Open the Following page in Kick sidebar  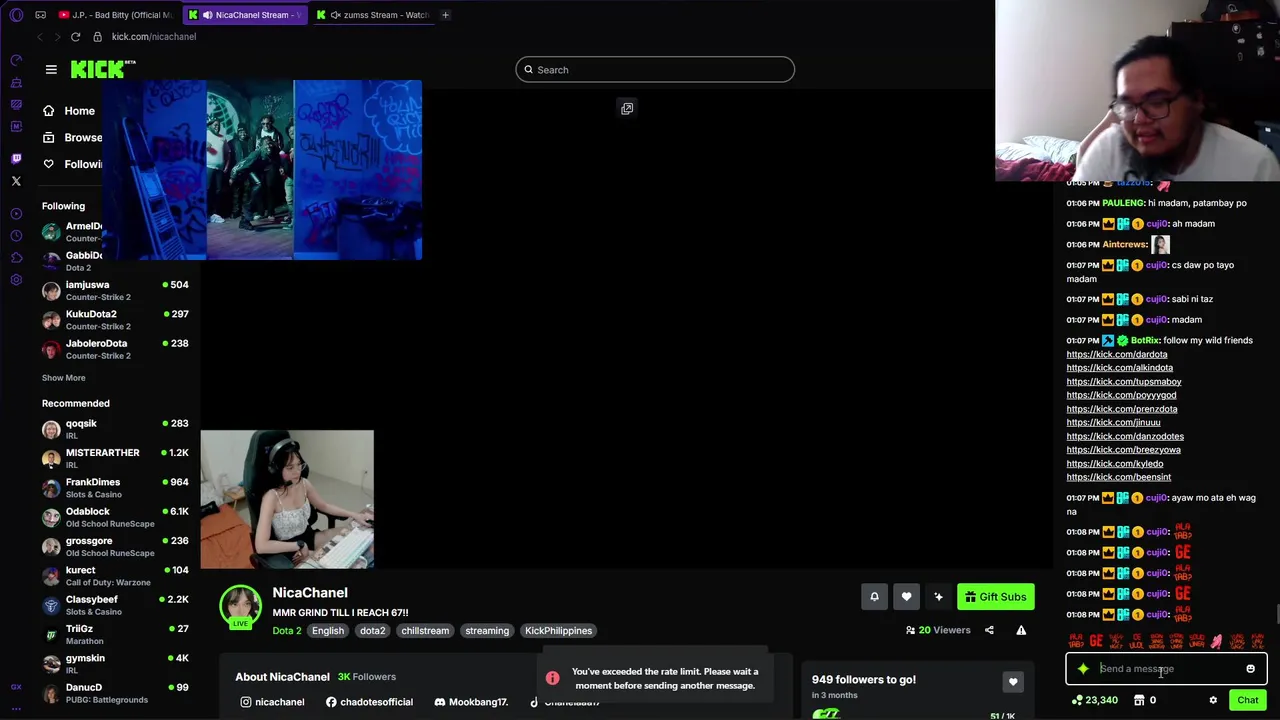click(x=72, y=164)
